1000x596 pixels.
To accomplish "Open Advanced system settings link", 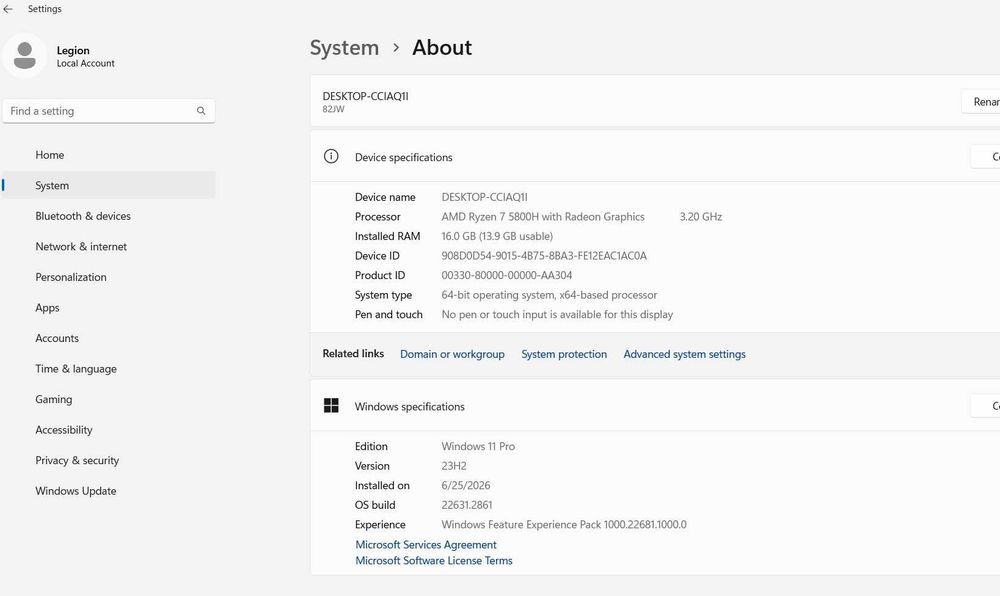I will click(x=684, y=354).
